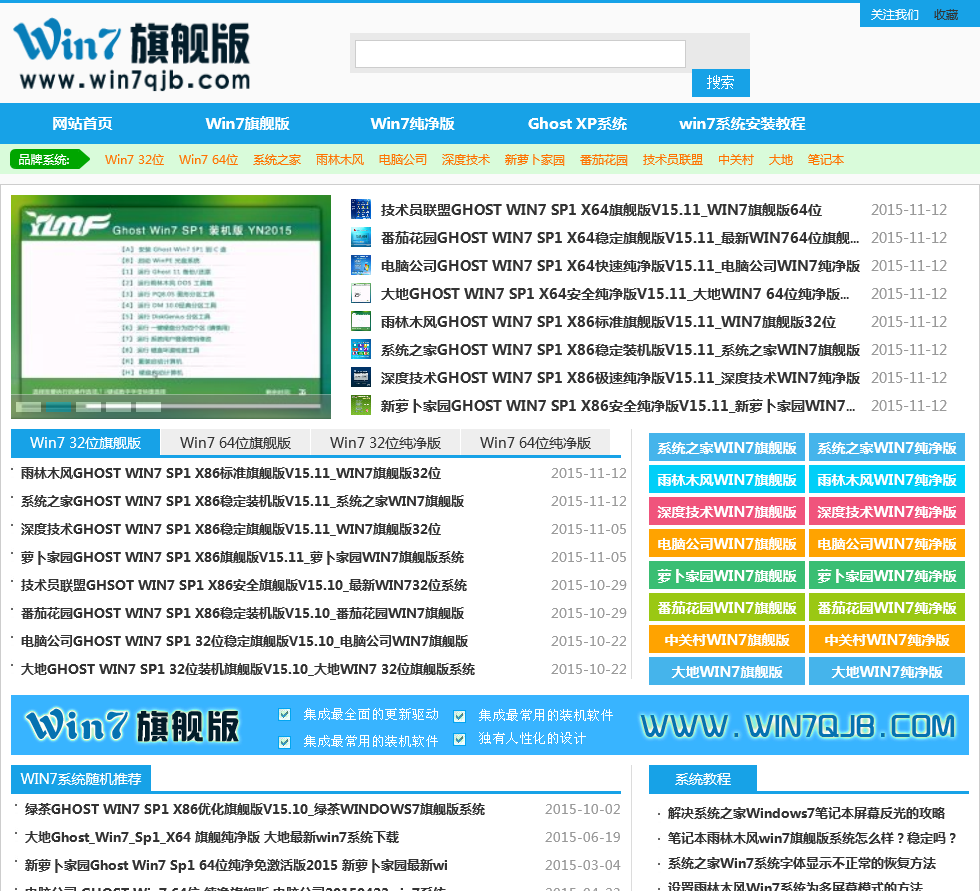Screen dimensions: 980x891
Task: Open Win7旗舰版 in the navigation bar
Action: pos(248,124)
